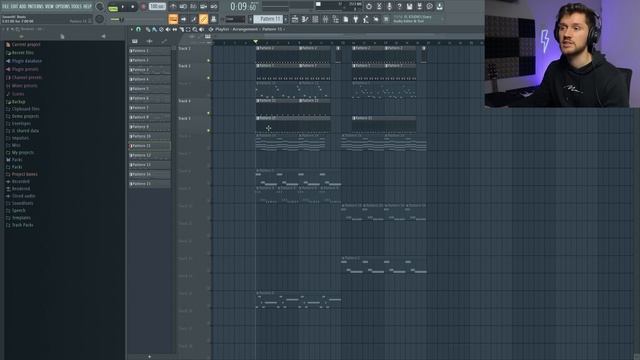Screen dimensions: 640x360
Task: Open the OPTIONS menu
Action: tap(64, 7)
